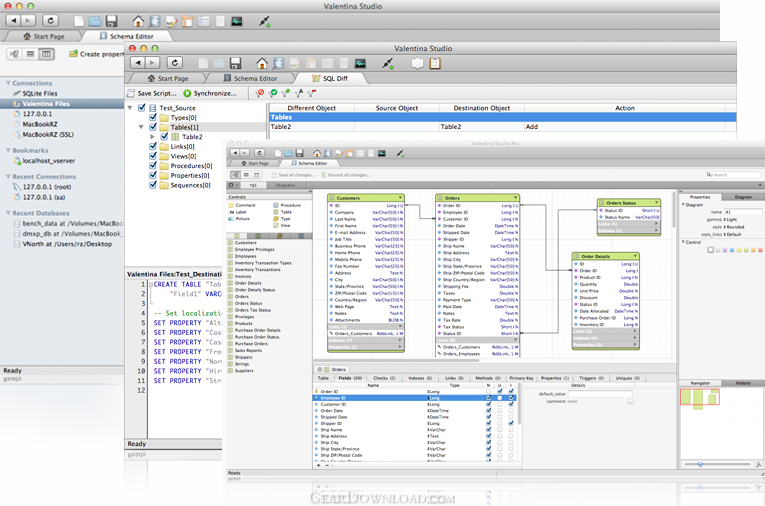Uncheck the Test_Source checkbox
The width and height of the screenshot is (765, 506).
pos(141,108)
